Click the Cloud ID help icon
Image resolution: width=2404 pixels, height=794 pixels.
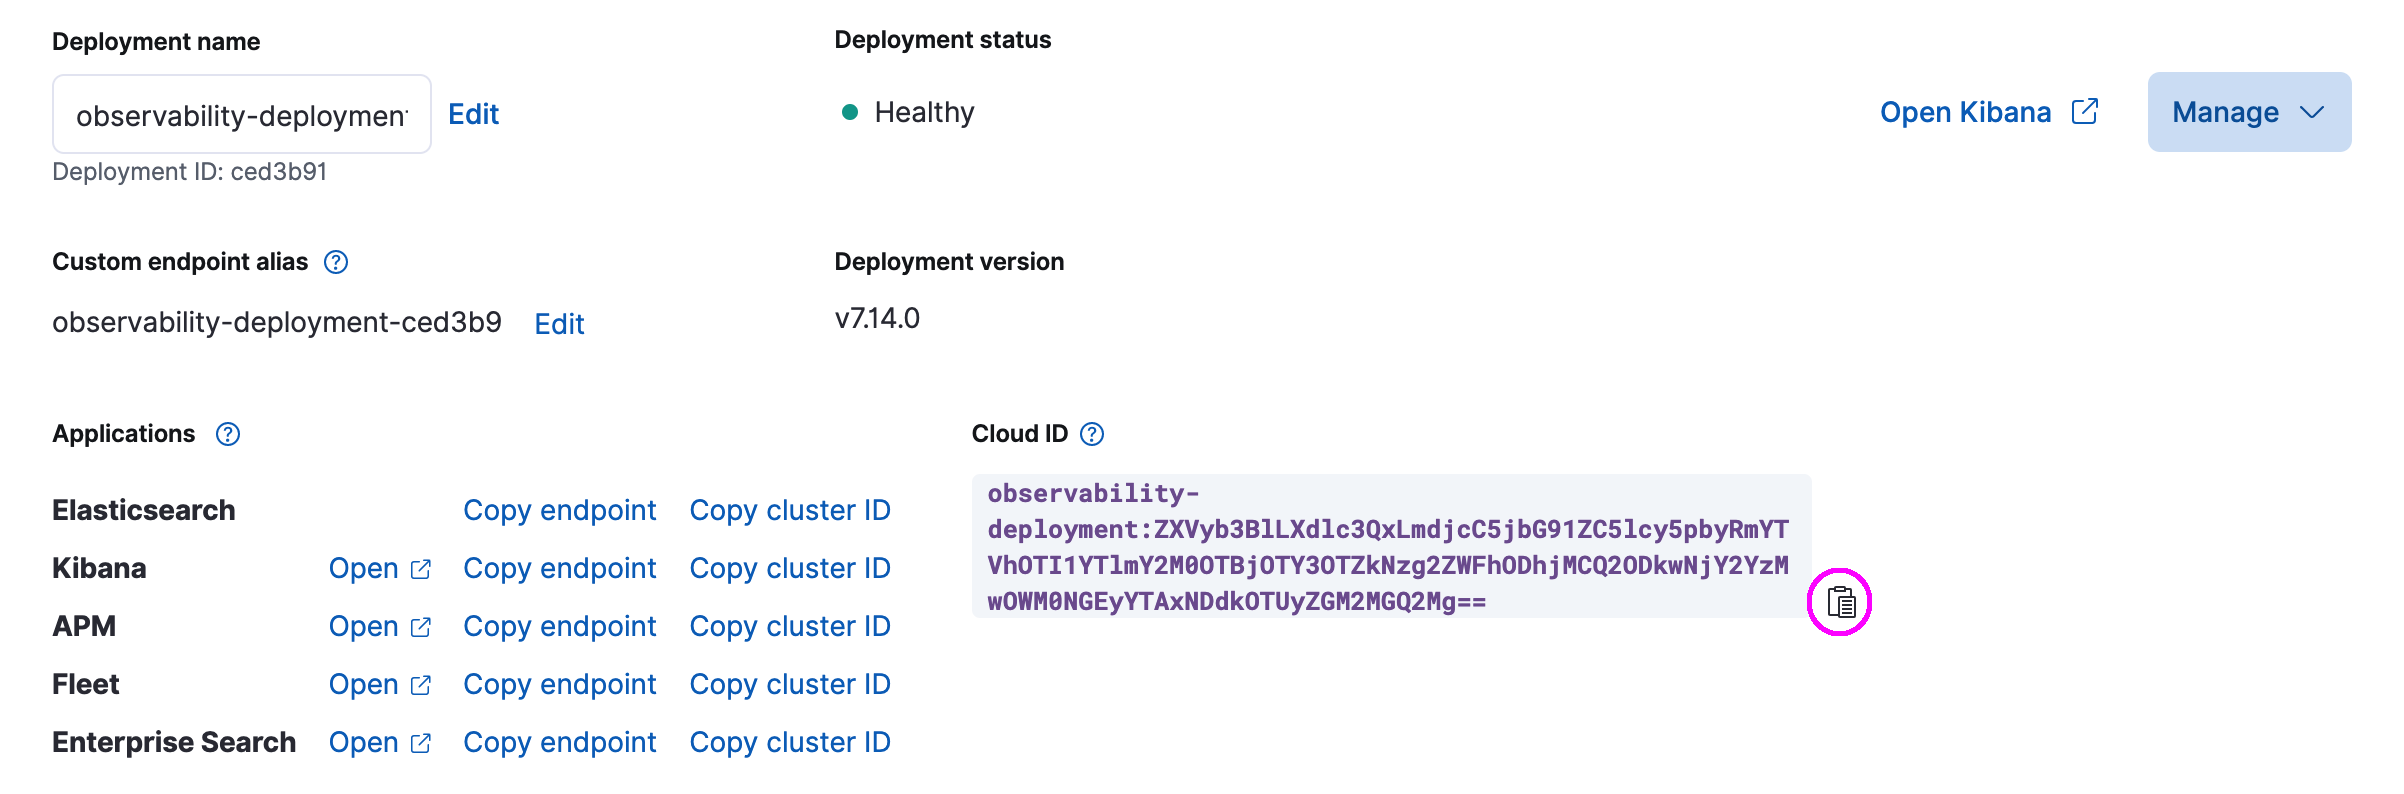pyautogui.click(x=1092, y=434)
